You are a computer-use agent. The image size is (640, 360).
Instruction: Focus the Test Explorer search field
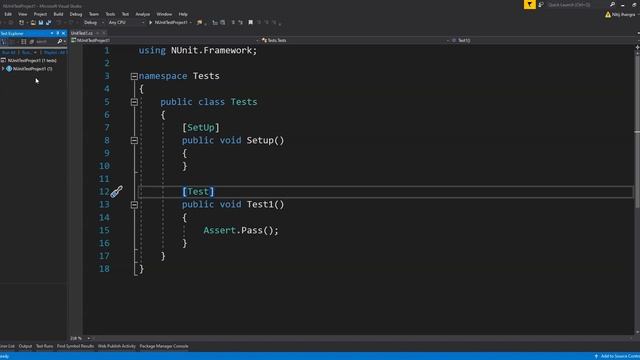click(x=46, y=42)
